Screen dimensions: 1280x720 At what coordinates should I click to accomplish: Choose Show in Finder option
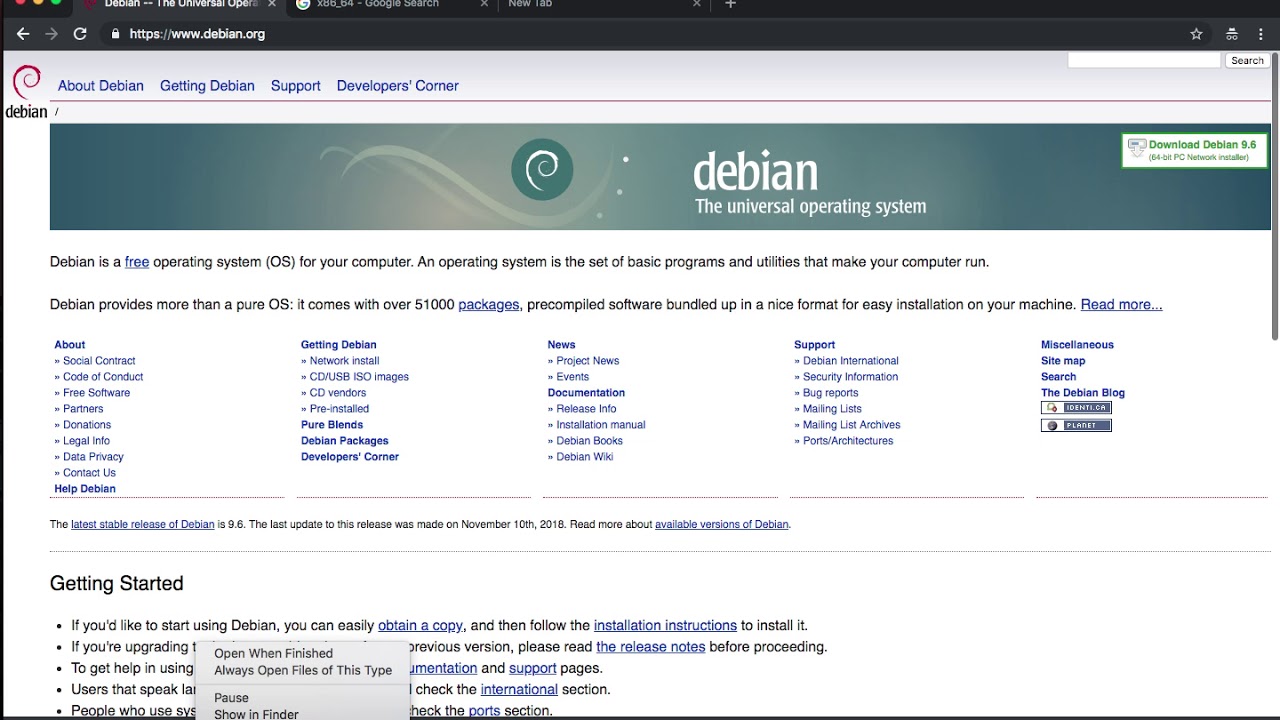pyautogui.click(x=302, y=713)
